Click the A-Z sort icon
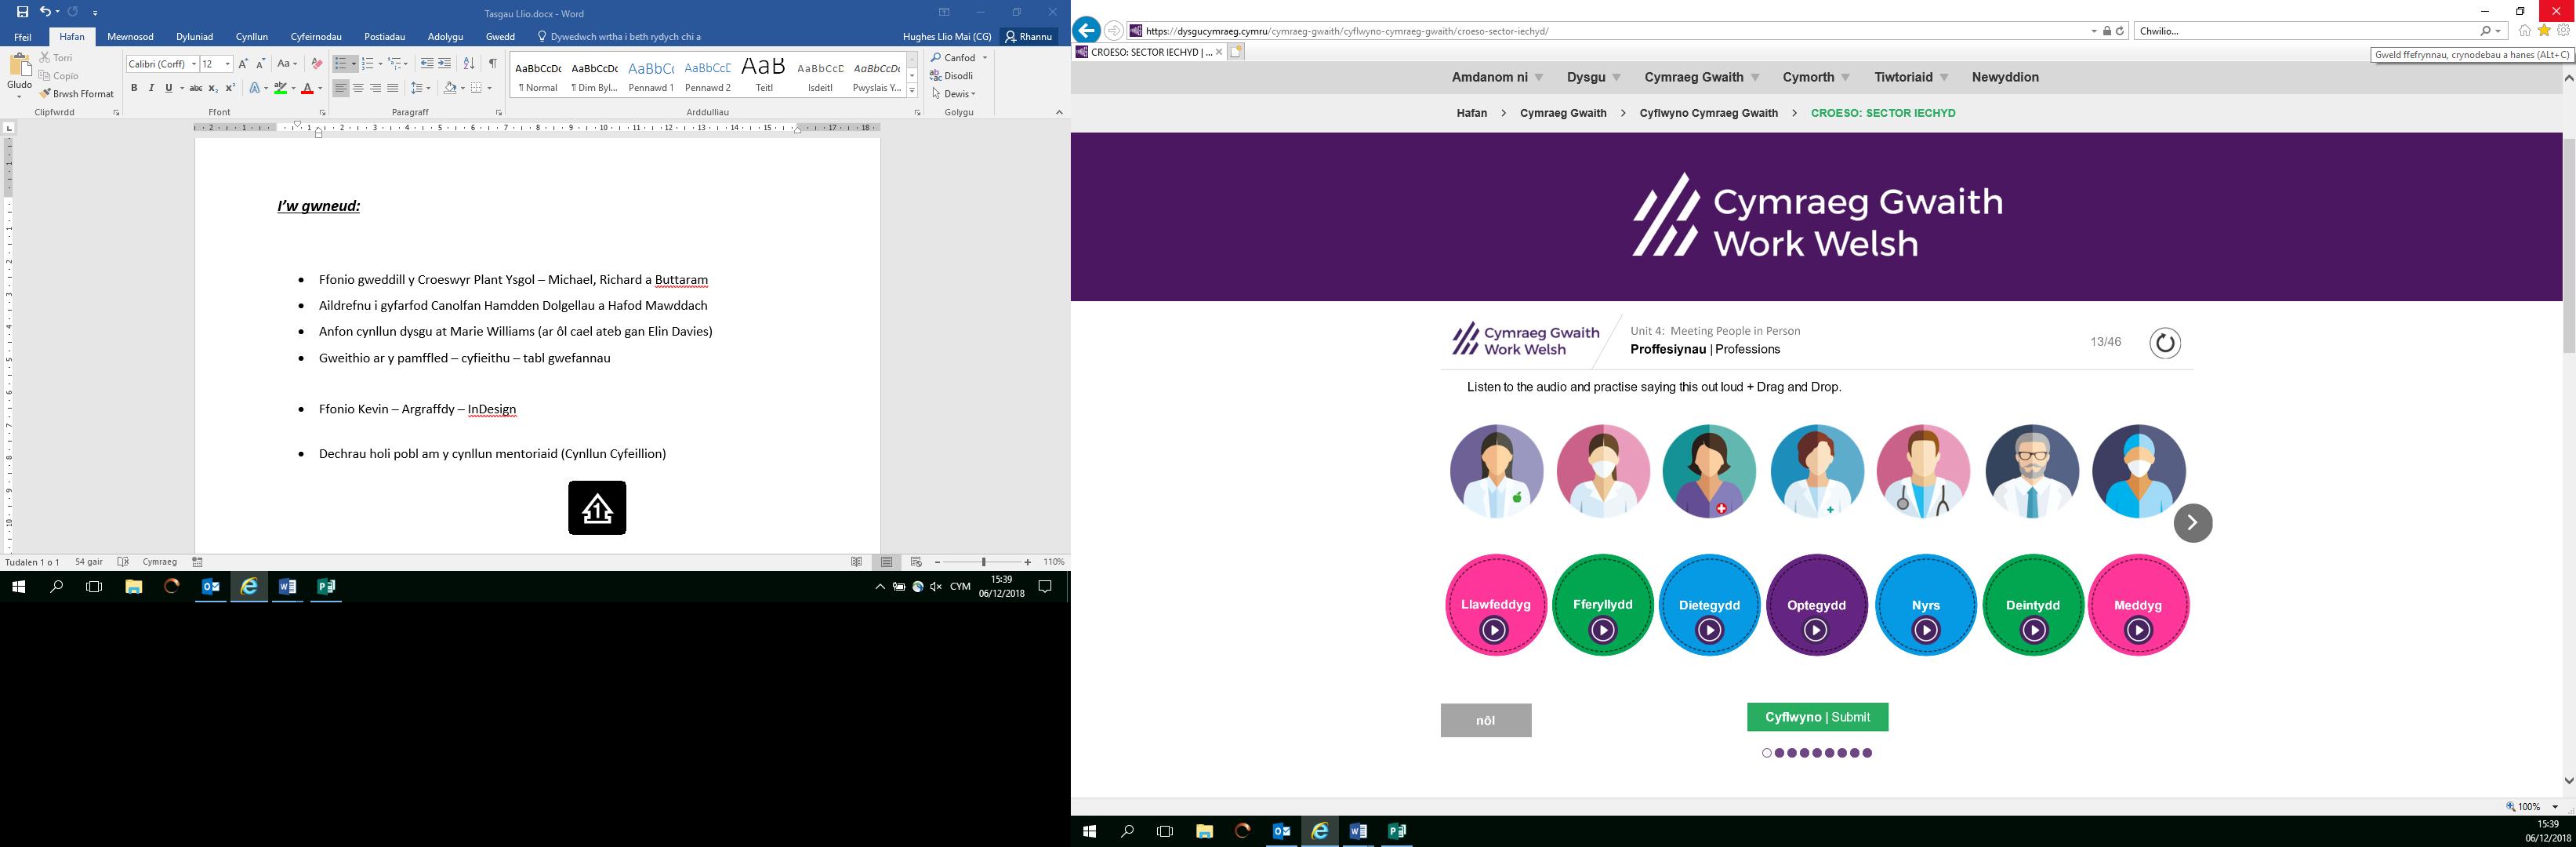 pyautogui.click(x=469, y=64)
